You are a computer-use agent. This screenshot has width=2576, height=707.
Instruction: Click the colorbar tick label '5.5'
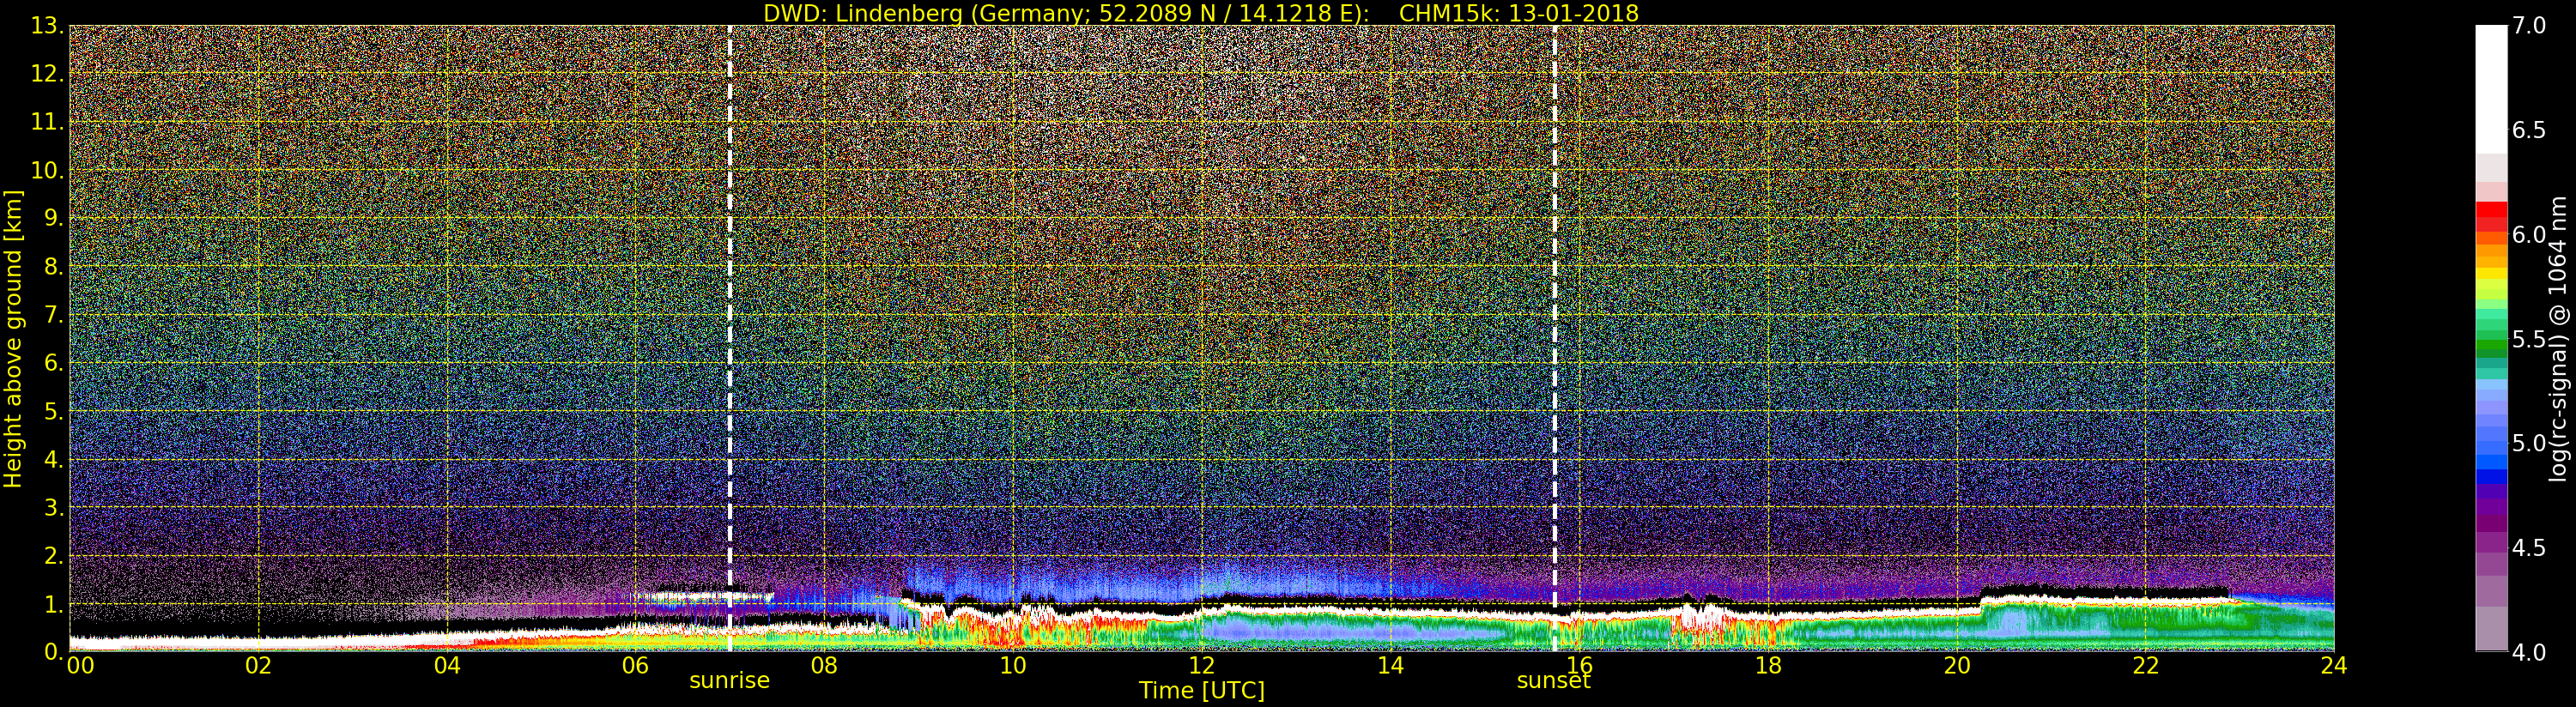[x=2529, y=339]
